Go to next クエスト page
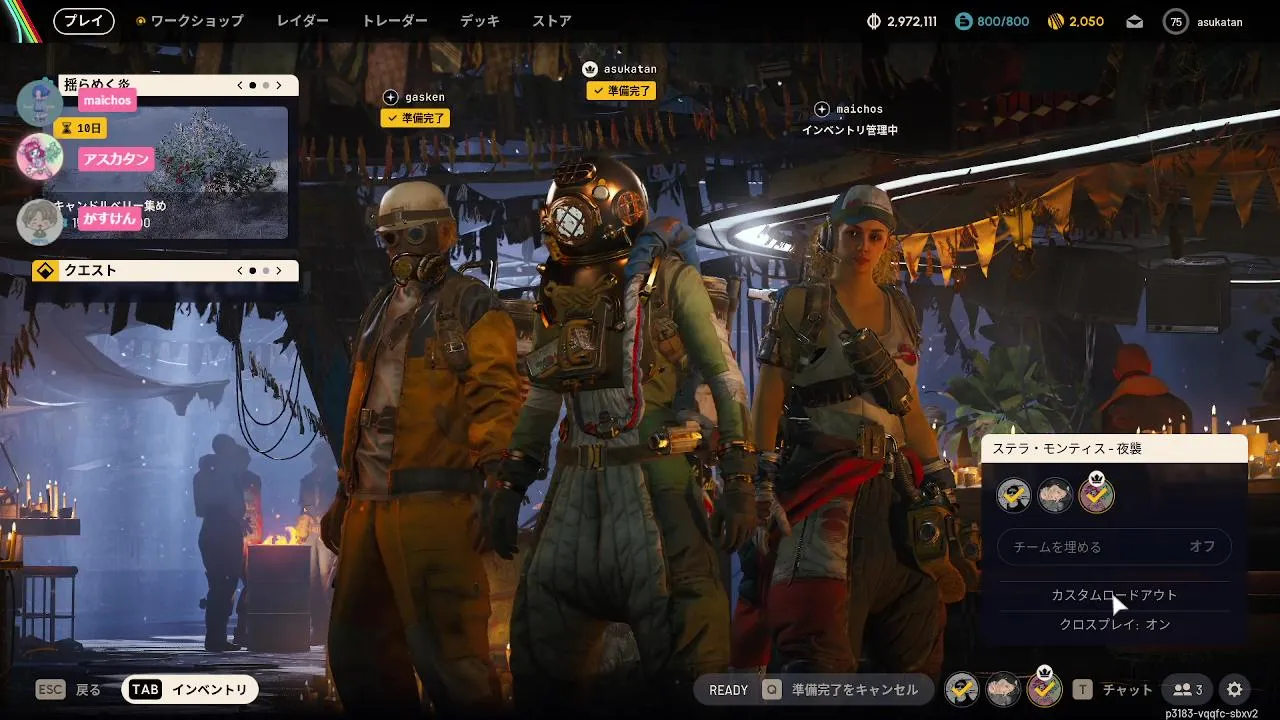 pyautogui.click(x=279, y=271)
